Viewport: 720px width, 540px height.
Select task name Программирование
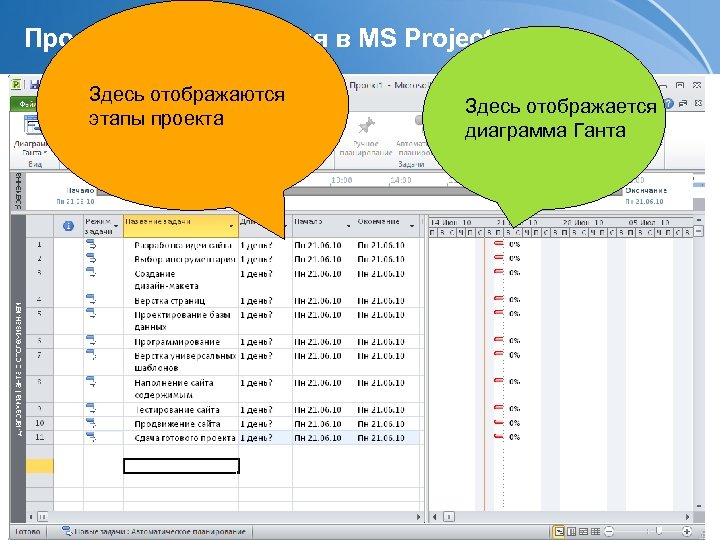click(x=177, y=342)
